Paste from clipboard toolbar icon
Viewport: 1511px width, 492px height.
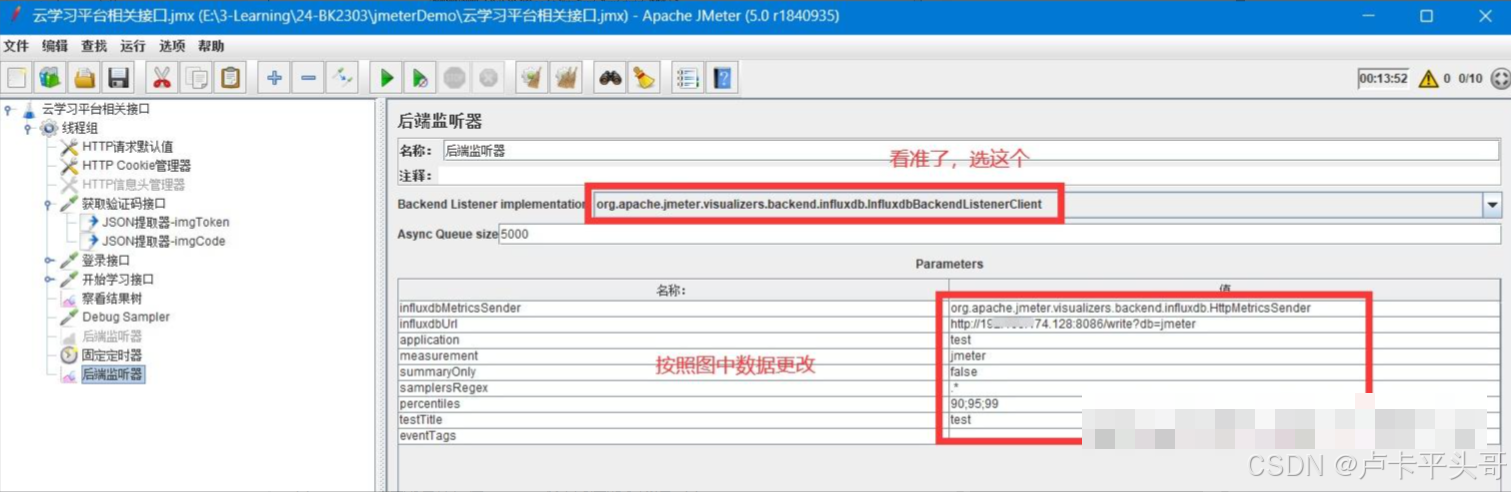(x=231, y=77)
